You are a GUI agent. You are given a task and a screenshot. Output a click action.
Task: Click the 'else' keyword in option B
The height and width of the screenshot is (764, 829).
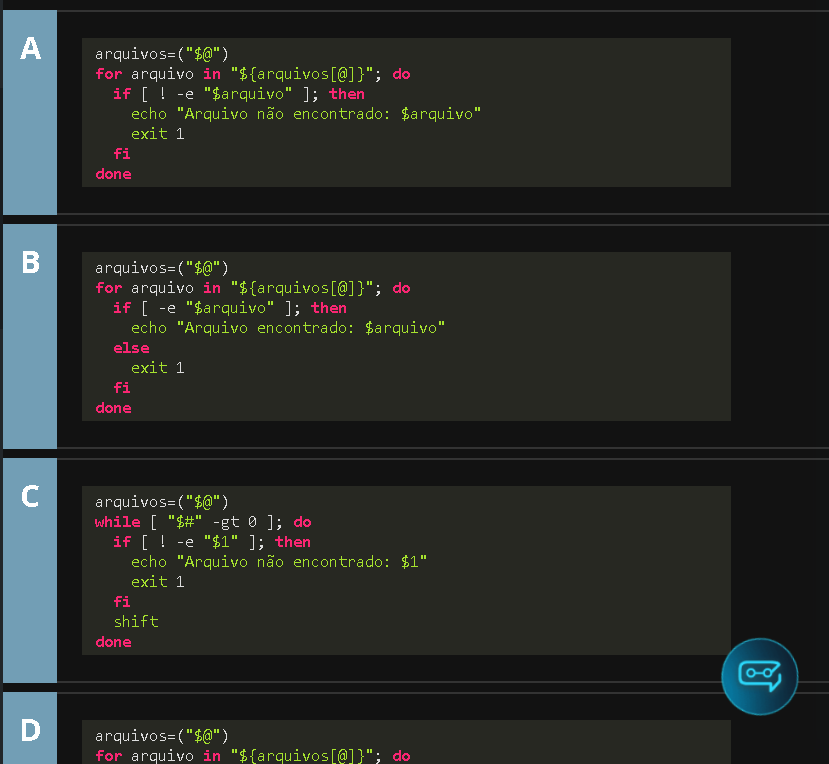pos(131,348)
